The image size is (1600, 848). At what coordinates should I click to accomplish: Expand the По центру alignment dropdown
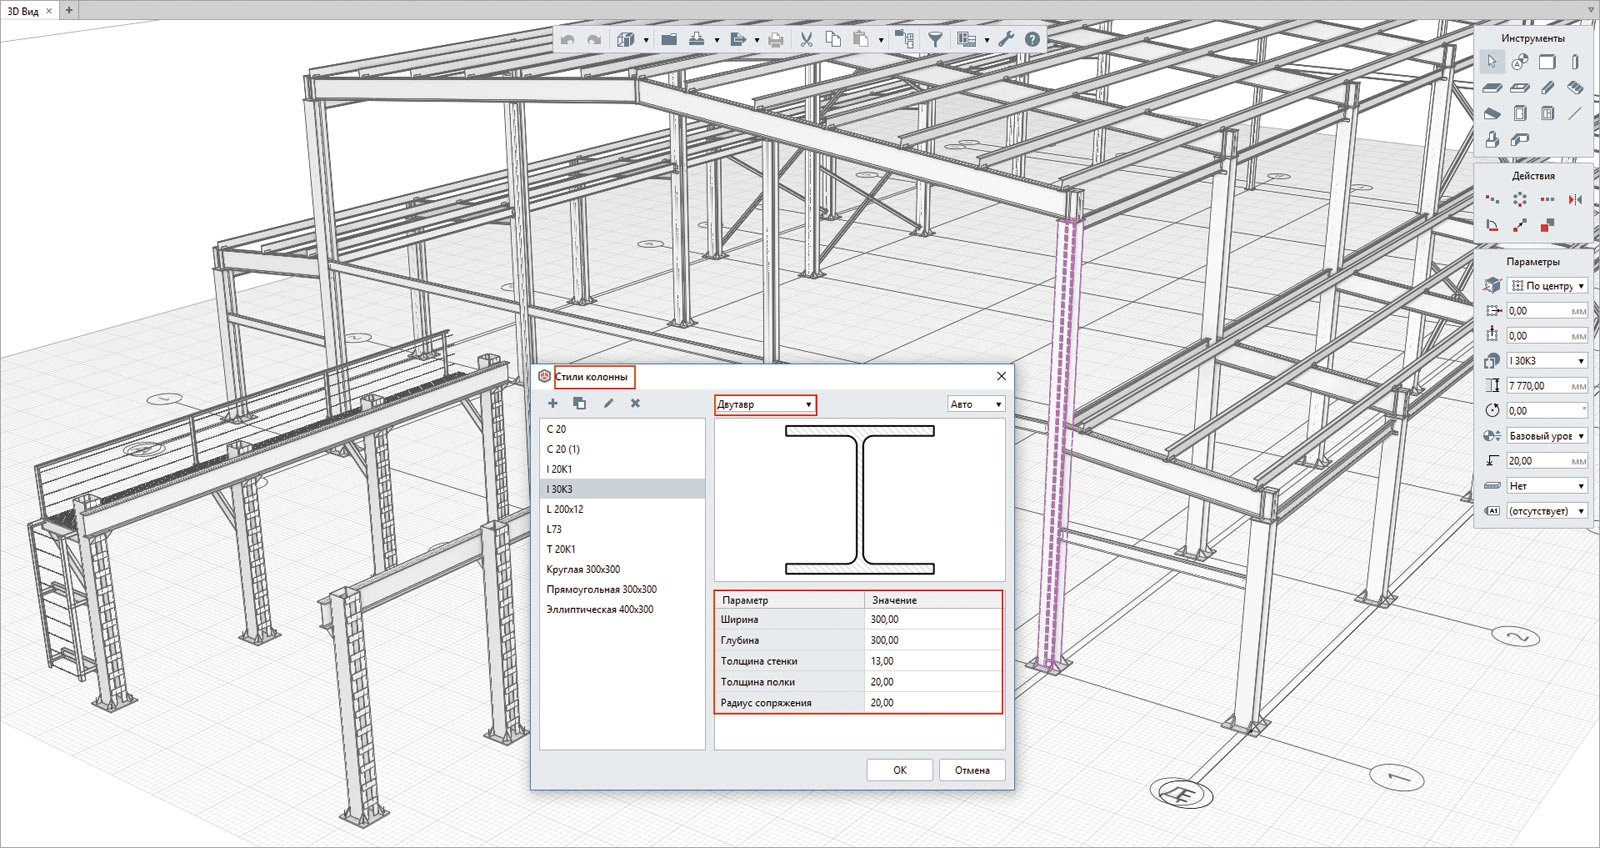1547,286
